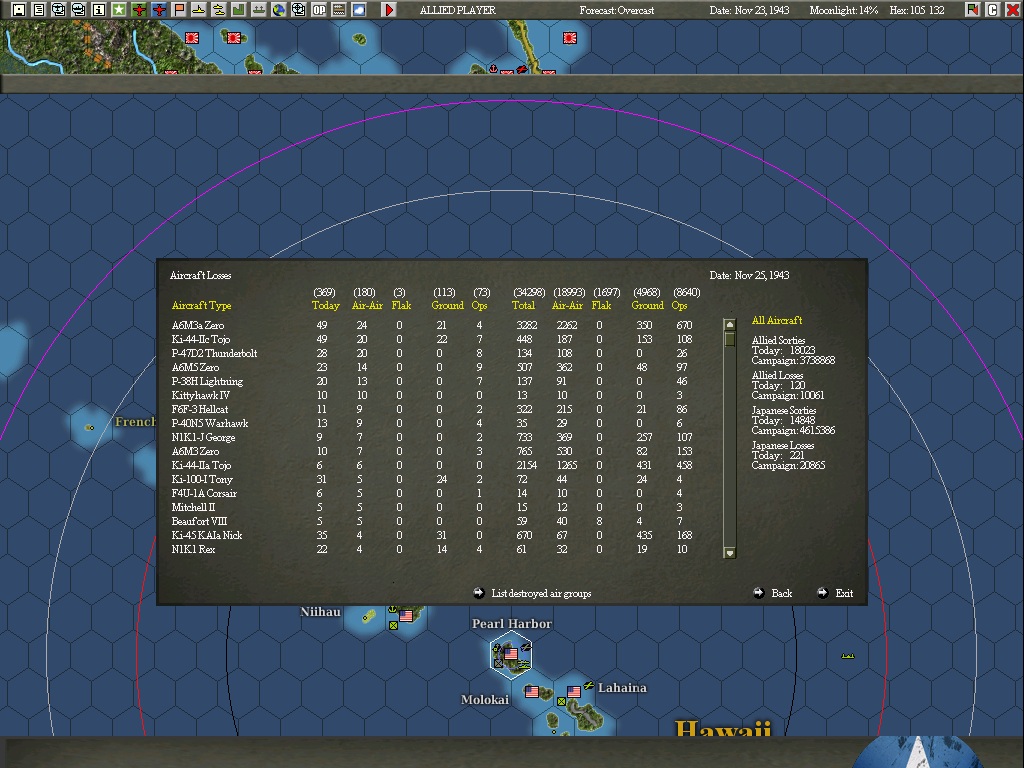Viewport: 1024px width, 768px height.
Task: Select the N1K1 Rex row
Action: click(x=432, y=549)
